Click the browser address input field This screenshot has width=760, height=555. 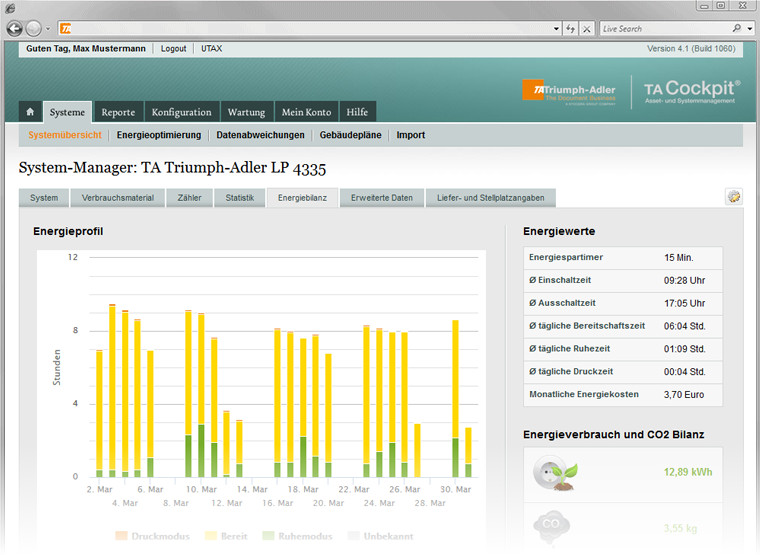click(310, 29)
